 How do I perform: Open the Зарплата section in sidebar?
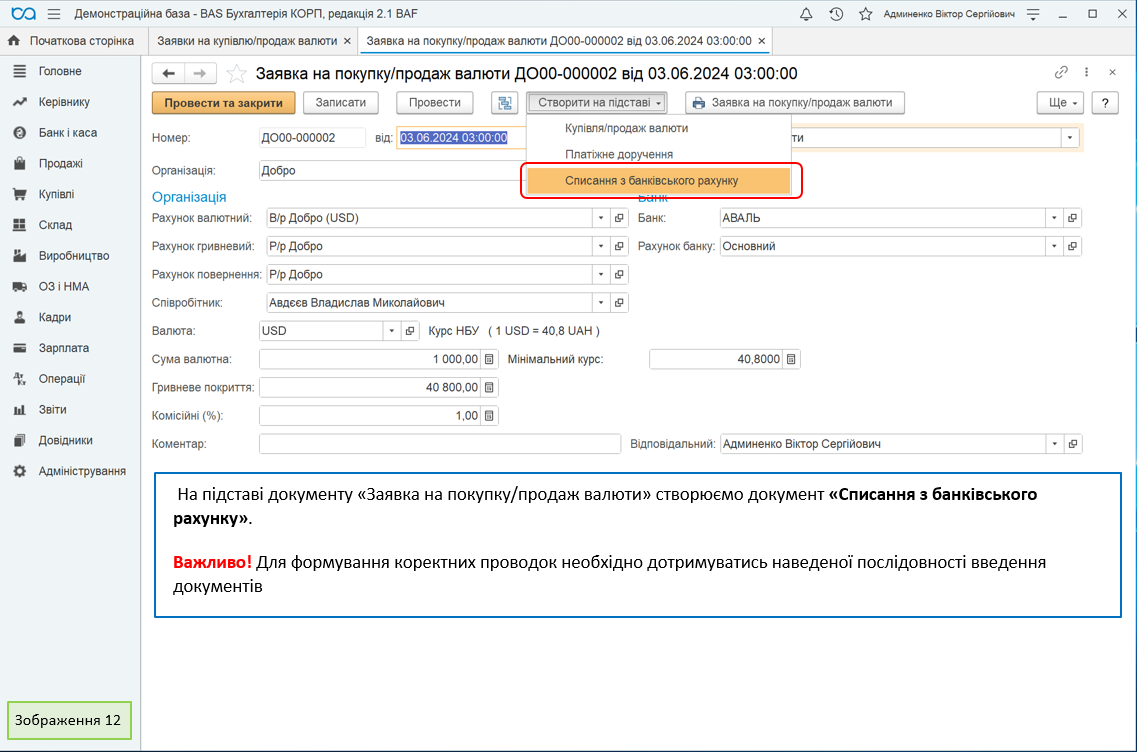click(64, 348)
